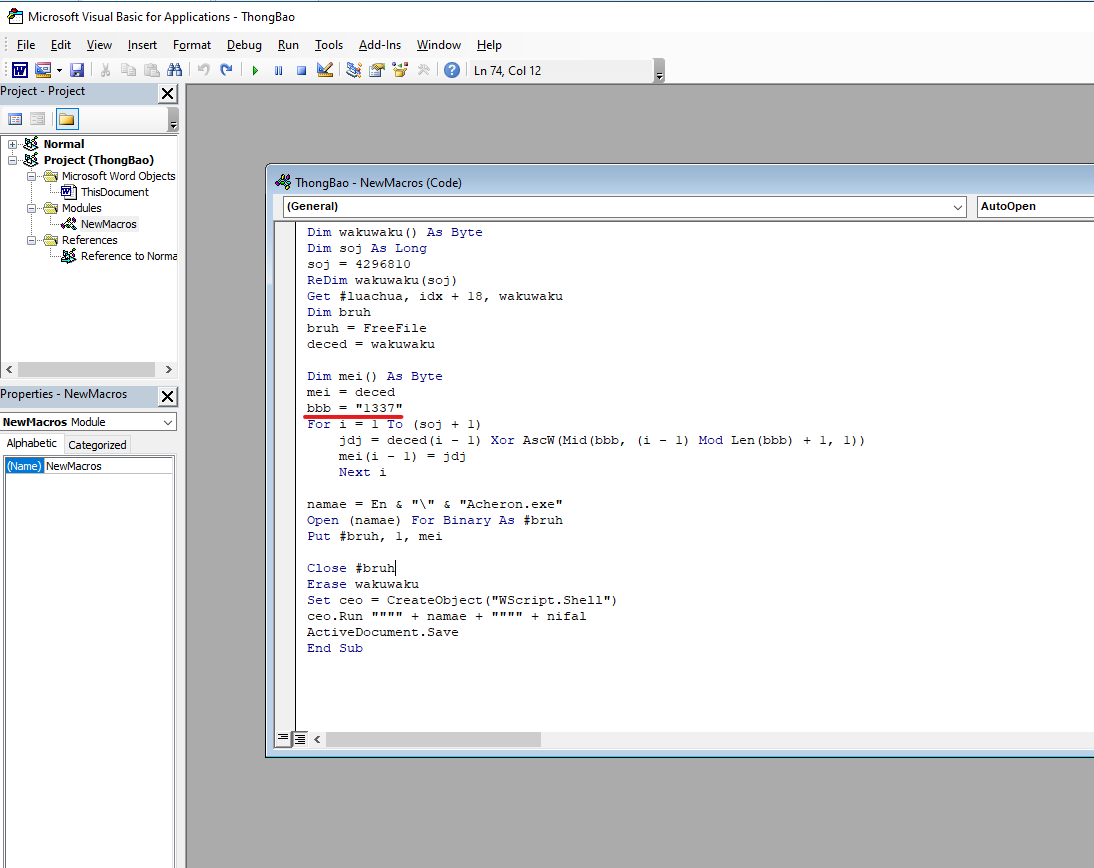This screenshot has height=868, width=1094.
Task: Open the Run menu
Action: click(x=288, y=45)
